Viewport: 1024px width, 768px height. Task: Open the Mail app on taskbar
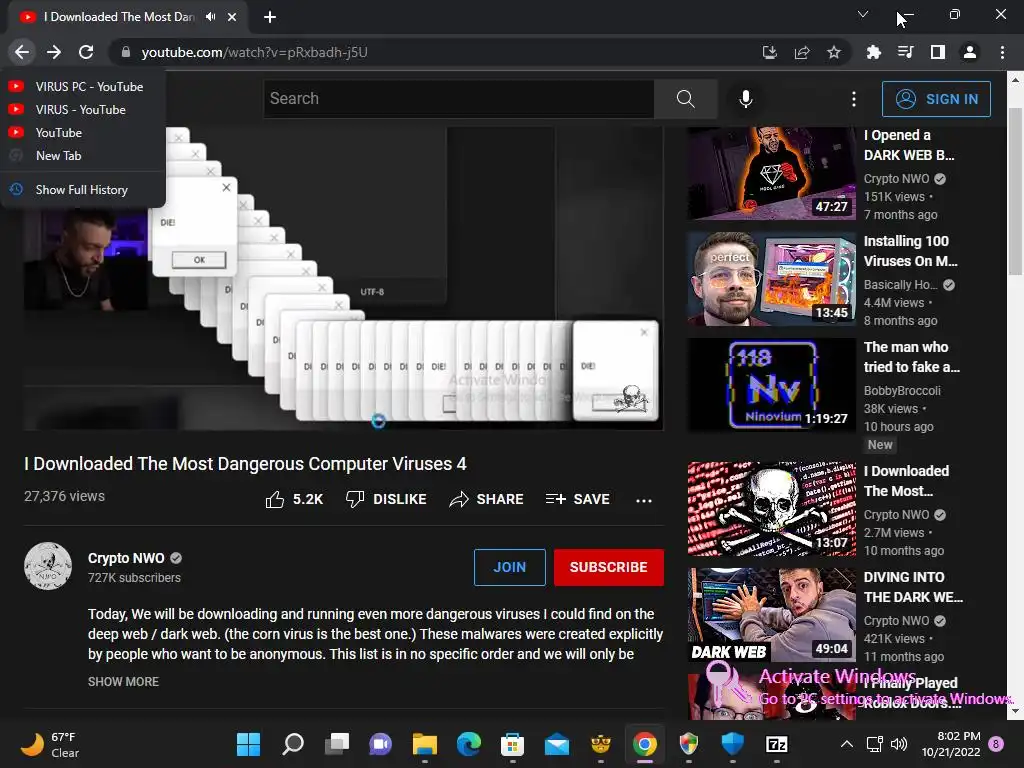coord(557,744)
